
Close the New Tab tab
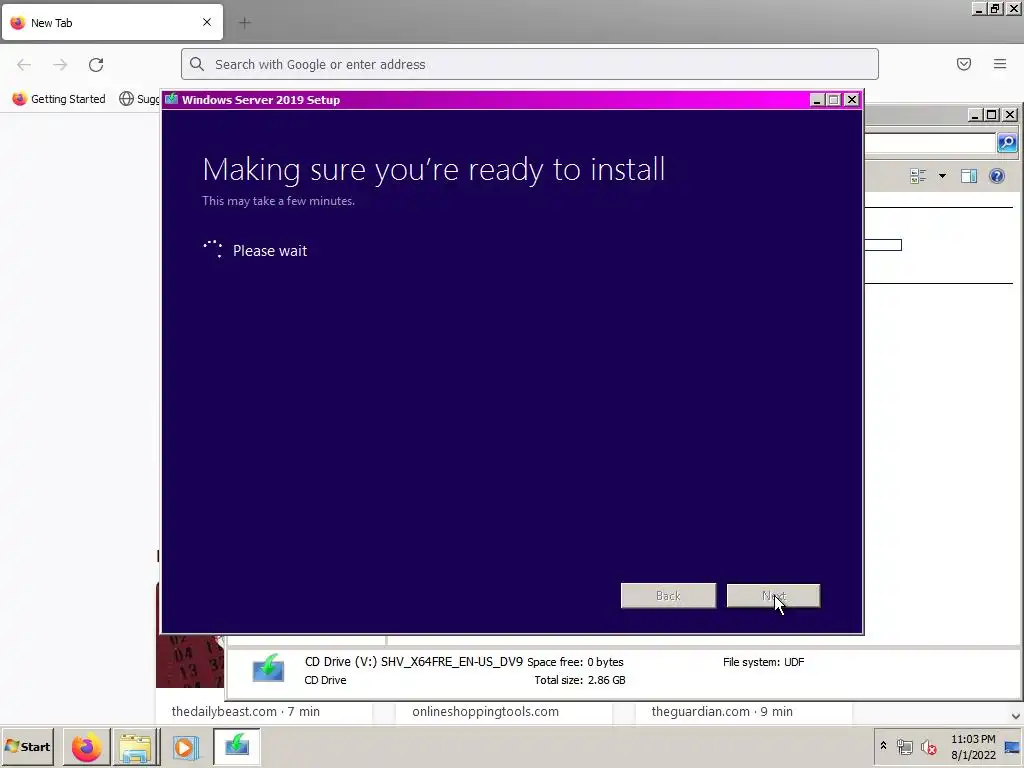pos(207,22)
